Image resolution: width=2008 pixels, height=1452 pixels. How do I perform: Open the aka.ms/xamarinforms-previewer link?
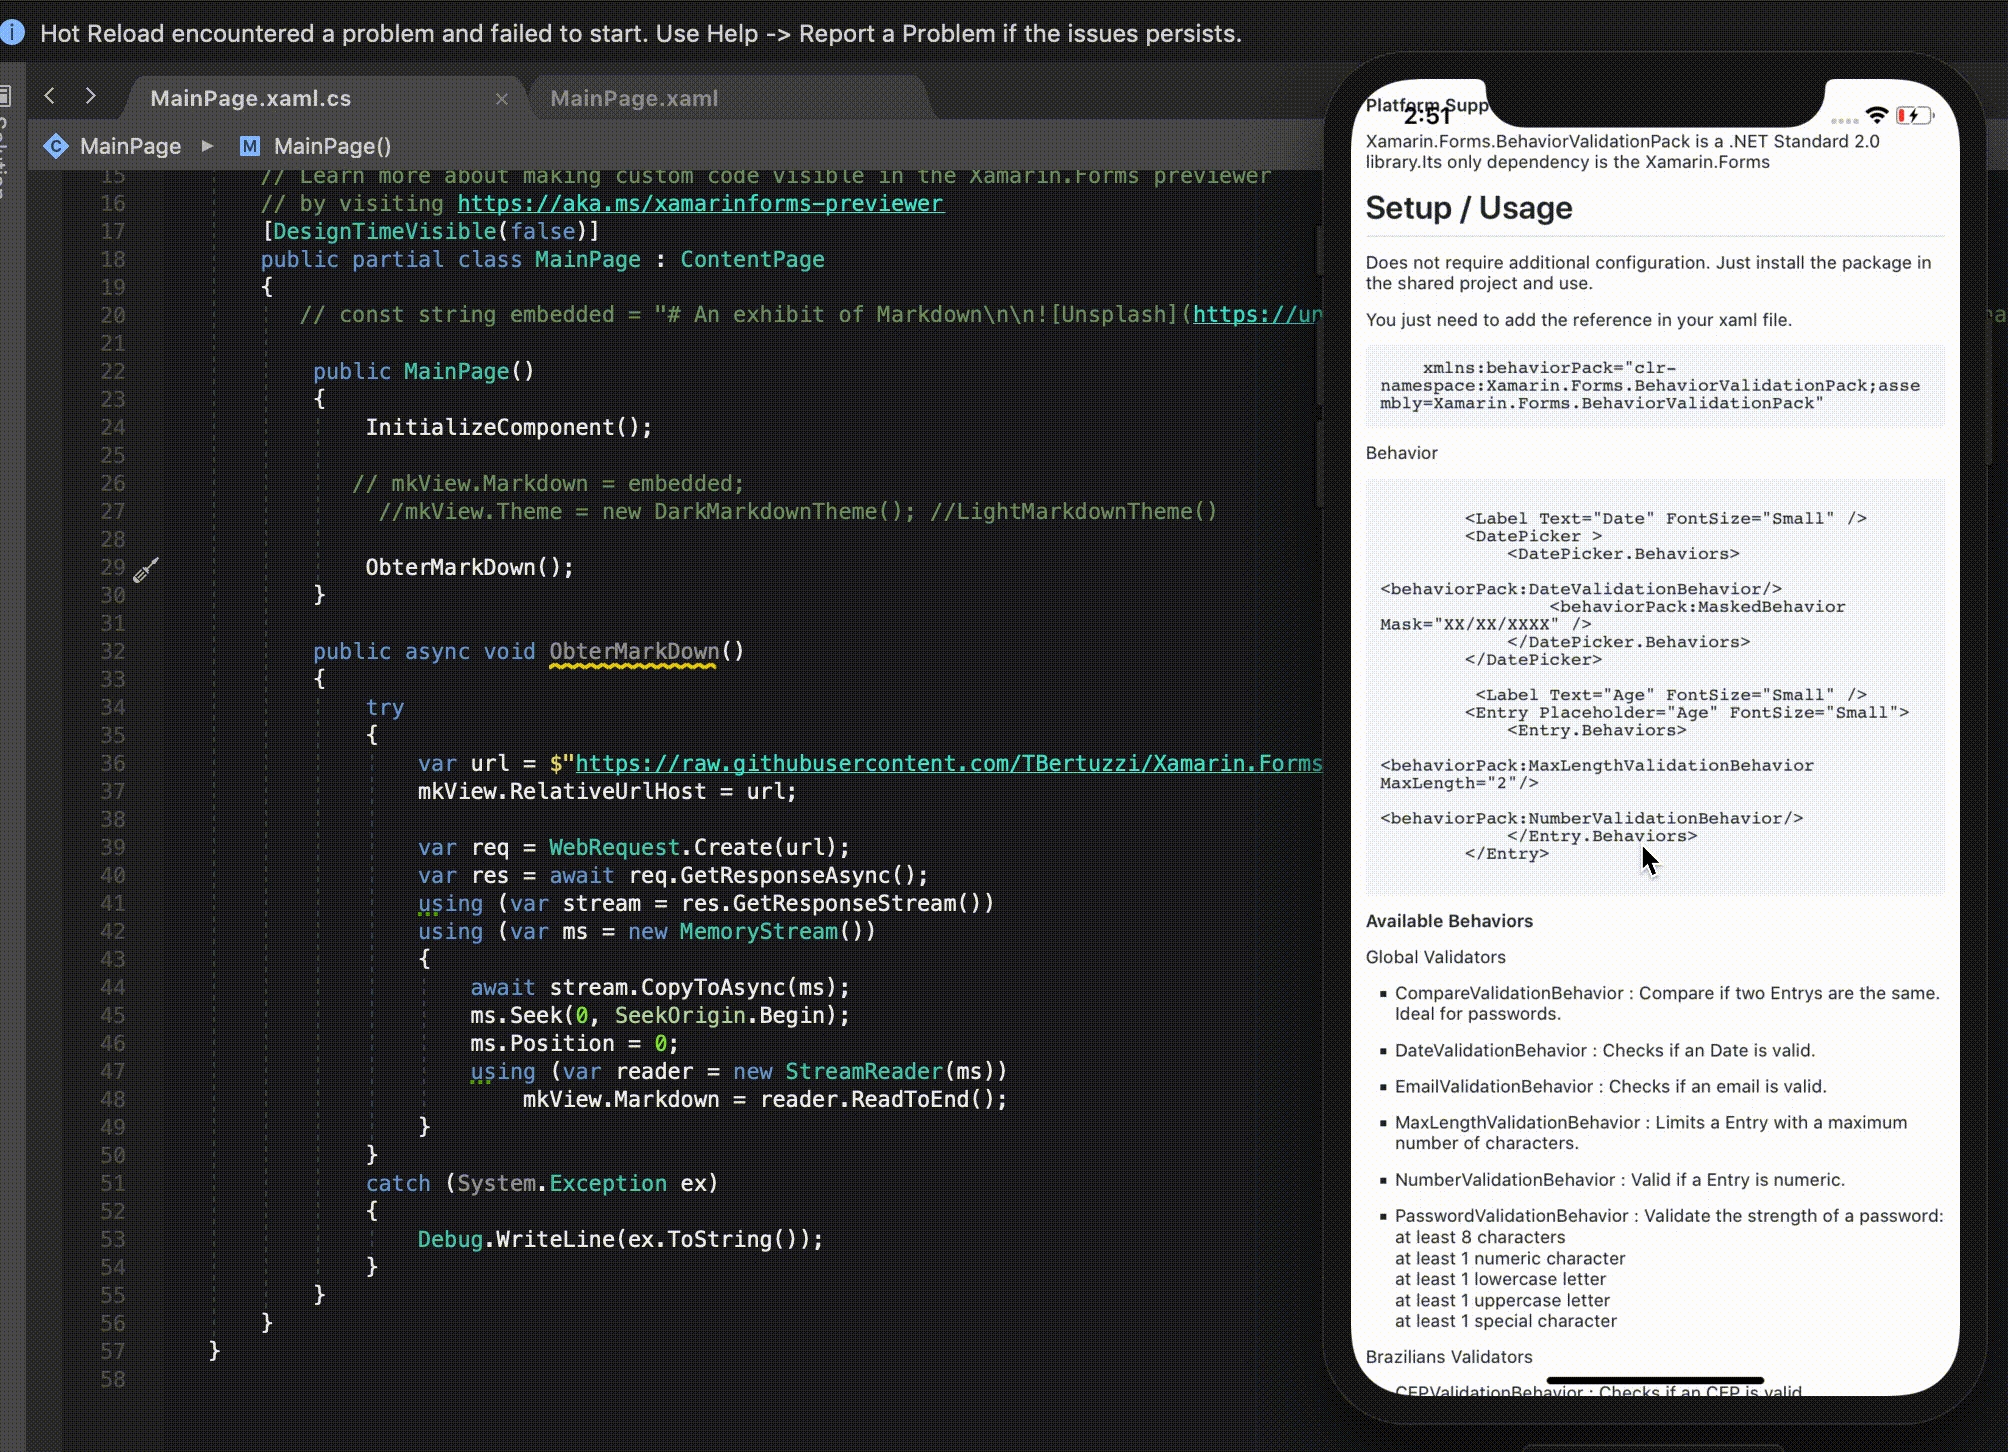click(x=700, y=203)
